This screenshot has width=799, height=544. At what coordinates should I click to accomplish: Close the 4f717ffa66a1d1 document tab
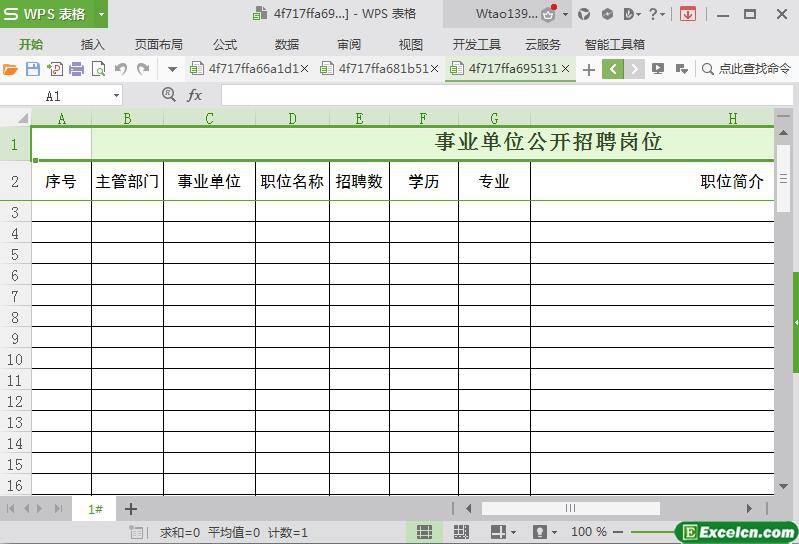pos(304,68)
